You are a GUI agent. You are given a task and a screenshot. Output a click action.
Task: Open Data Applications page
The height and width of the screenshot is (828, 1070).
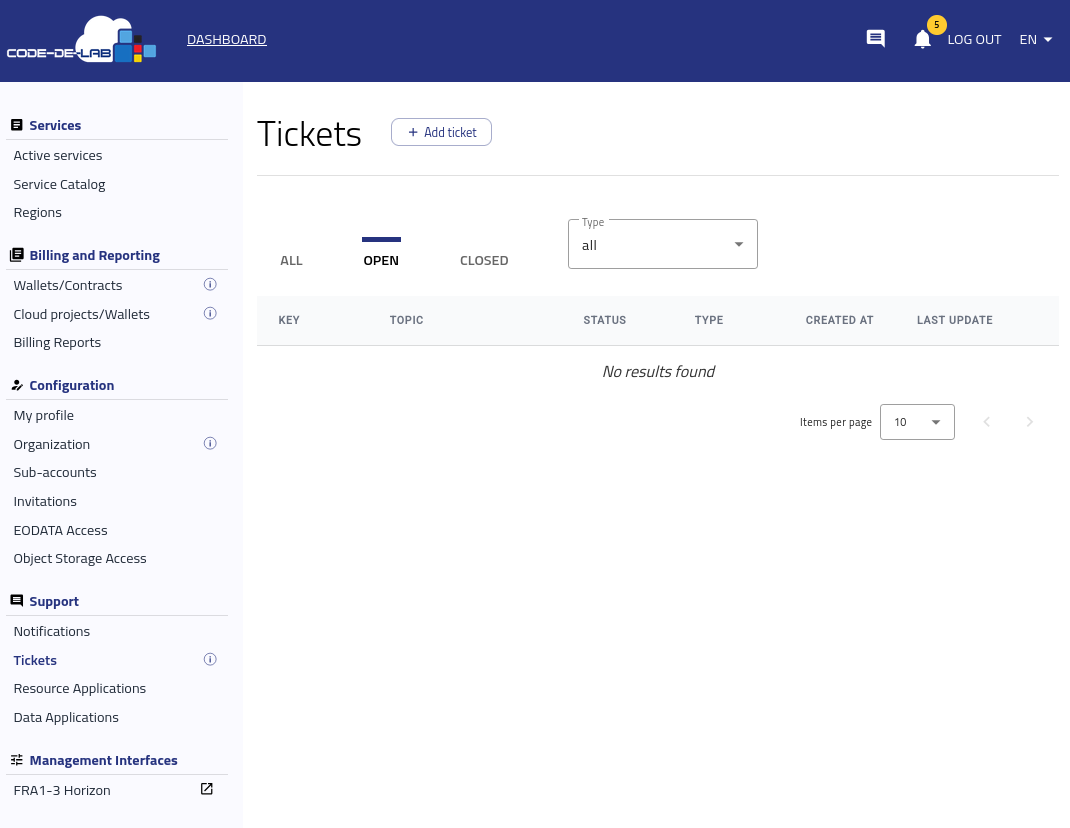(x=66, y=717)
